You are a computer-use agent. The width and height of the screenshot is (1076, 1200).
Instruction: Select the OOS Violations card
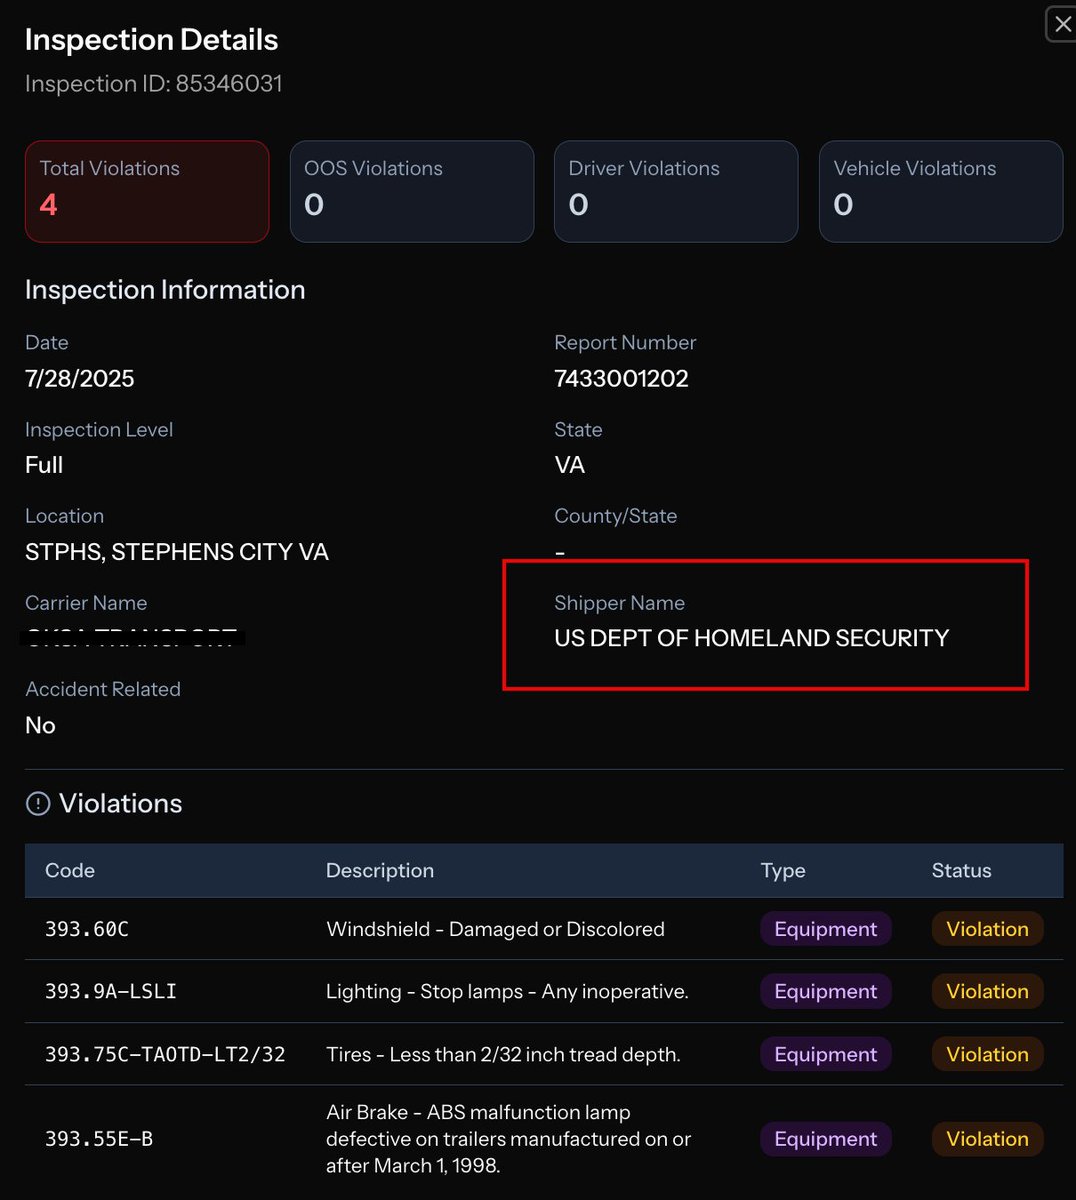412,191
